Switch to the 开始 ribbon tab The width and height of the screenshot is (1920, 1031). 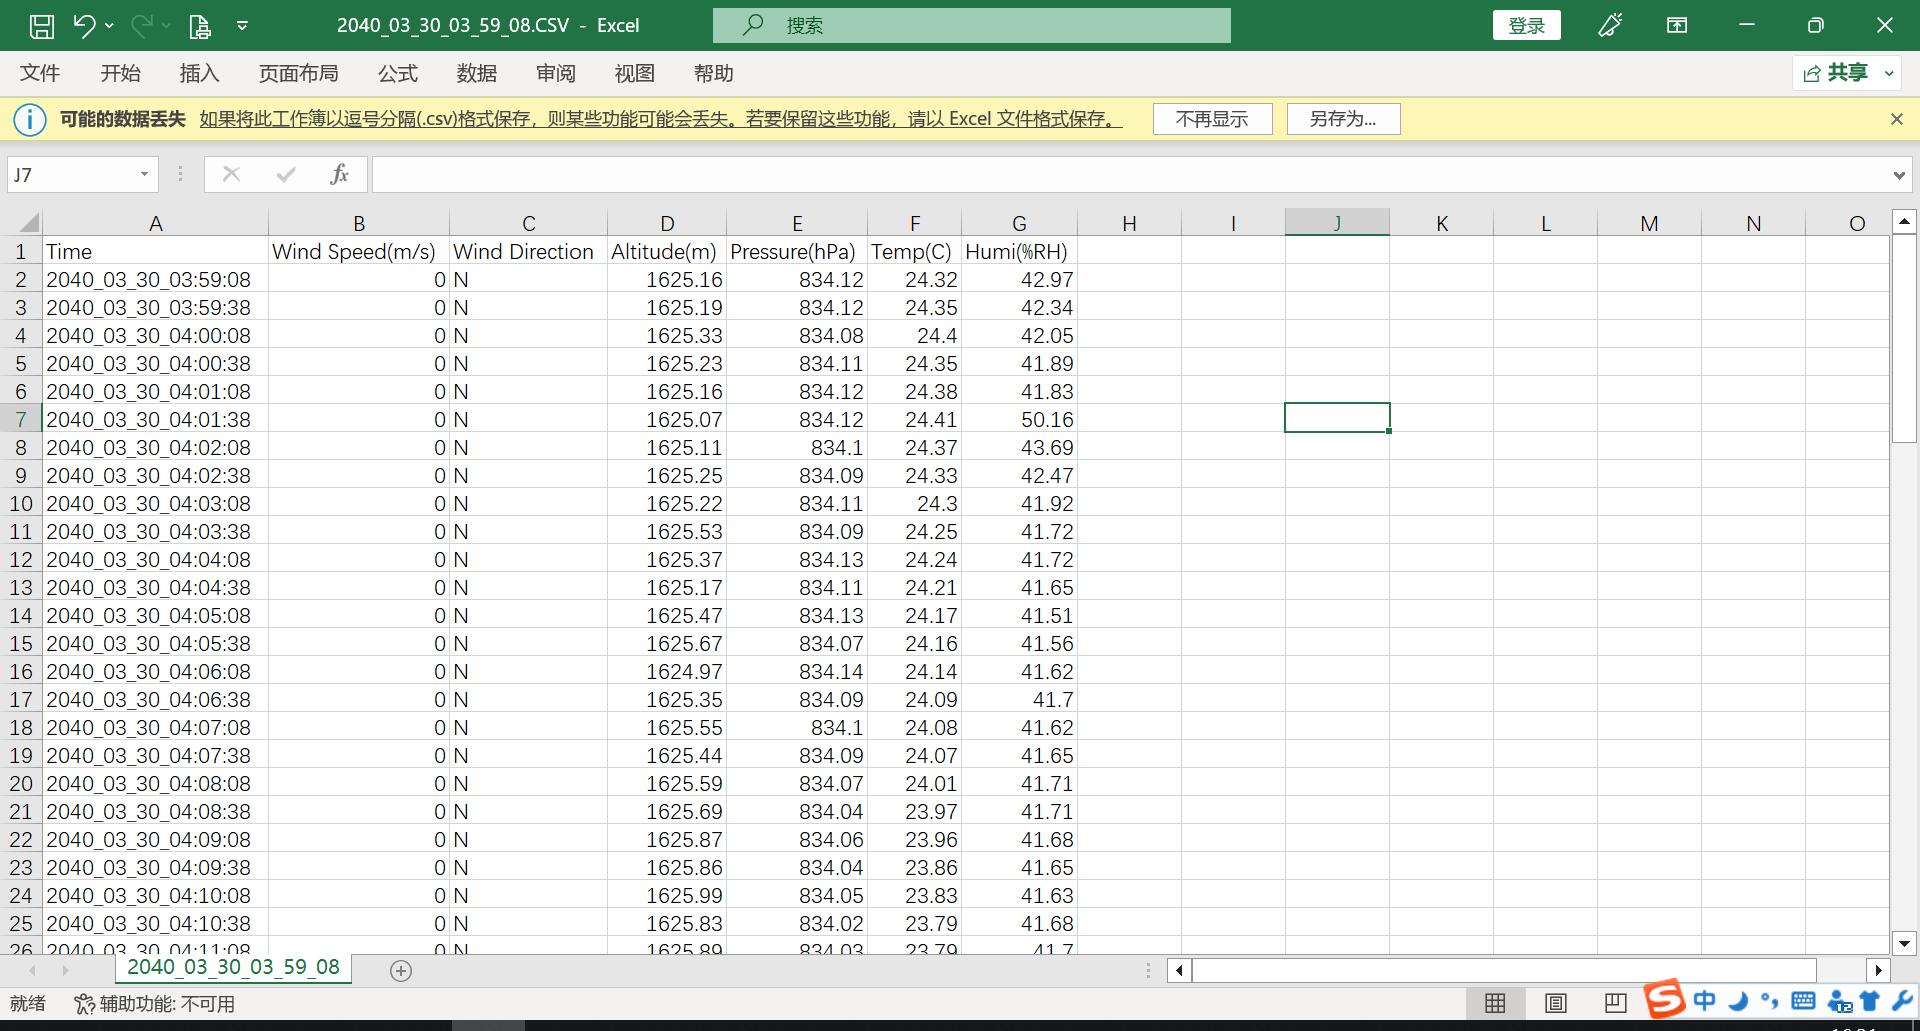click(120, 73)
